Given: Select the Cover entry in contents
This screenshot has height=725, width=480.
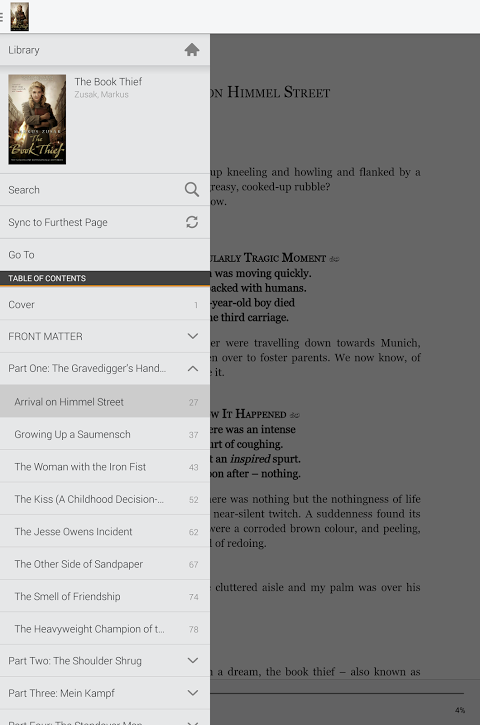Looking at the screenshot, I should (x=105, y=304).
